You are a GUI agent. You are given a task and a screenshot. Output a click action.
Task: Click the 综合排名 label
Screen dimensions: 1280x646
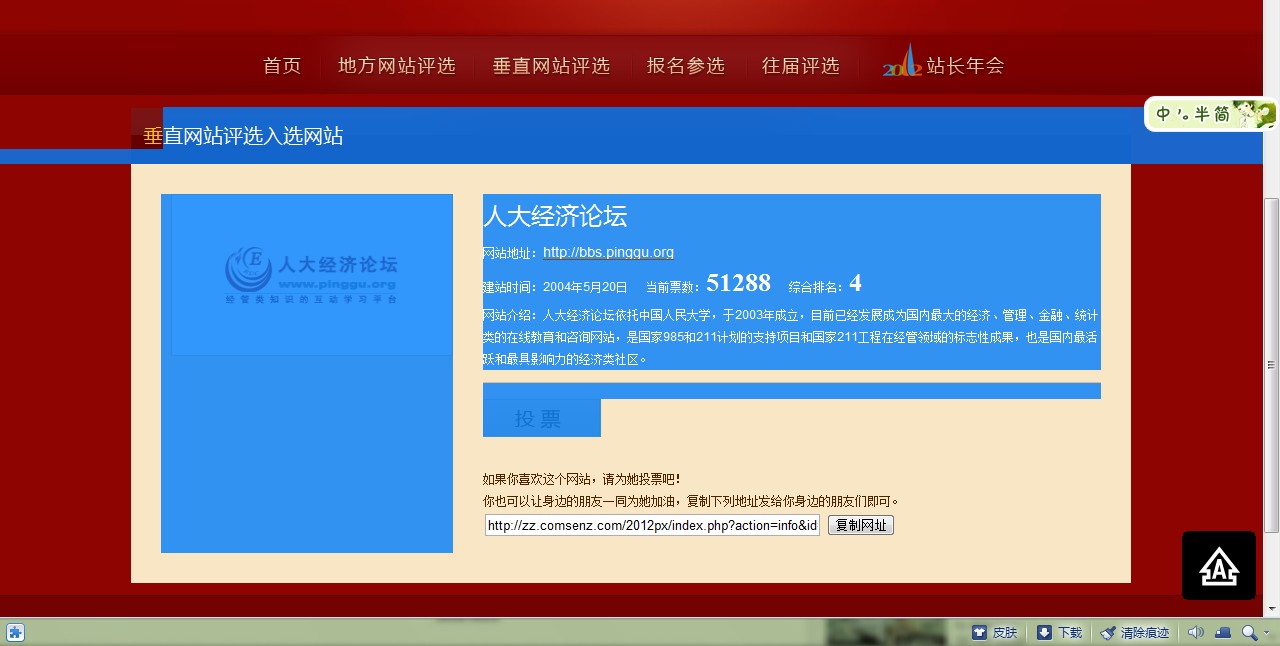point(817,287)
